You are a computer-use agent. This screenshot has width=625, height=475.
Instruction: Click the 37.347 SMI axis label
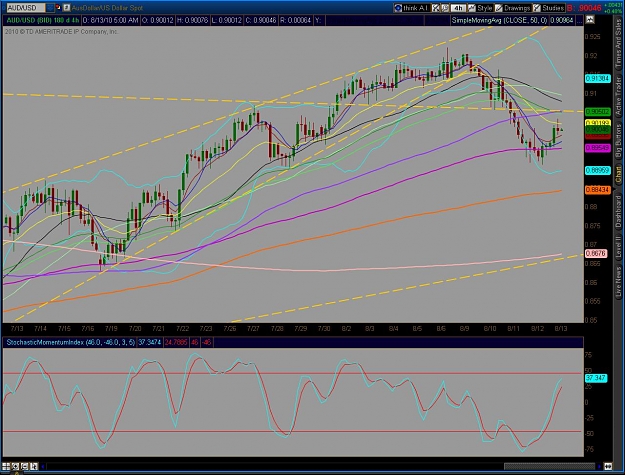596,378
